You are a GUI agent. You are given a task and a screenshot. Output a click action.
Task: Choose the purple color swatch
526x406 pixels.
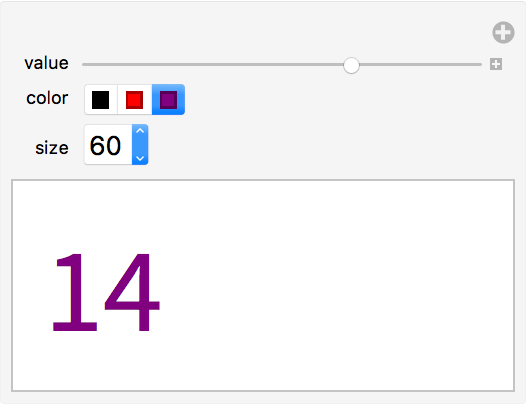click(x=168, y=100)
